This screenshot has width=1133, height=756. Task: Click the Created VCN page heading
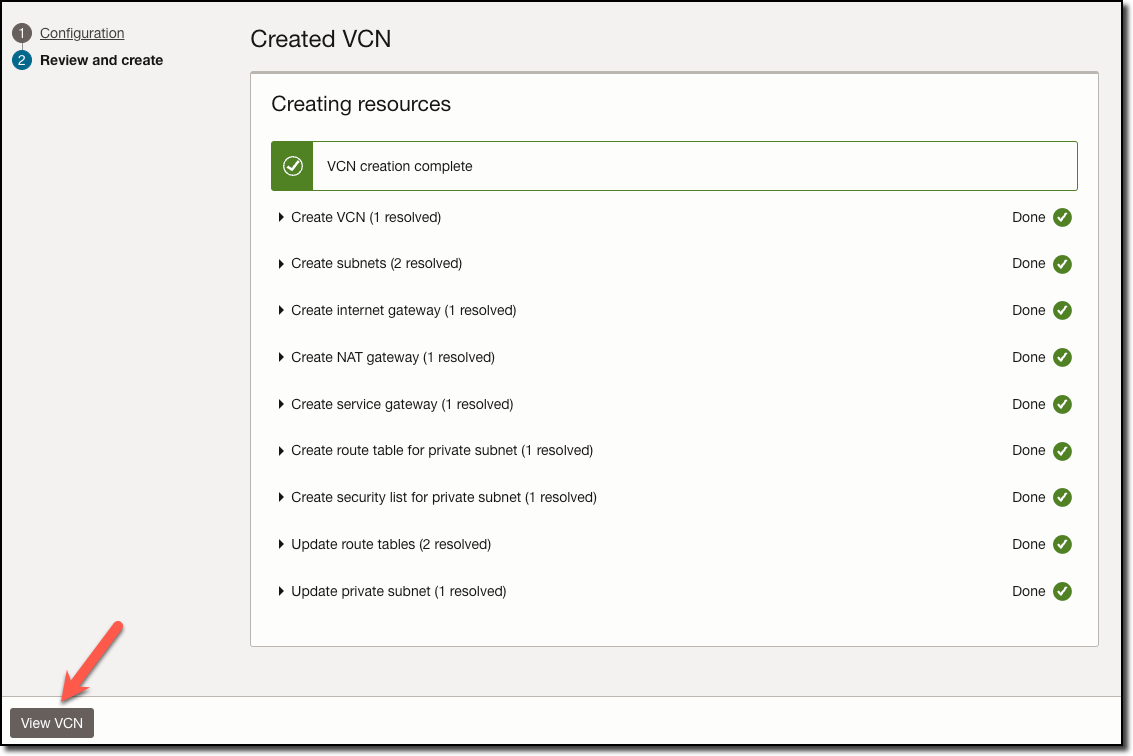(320, 39)
